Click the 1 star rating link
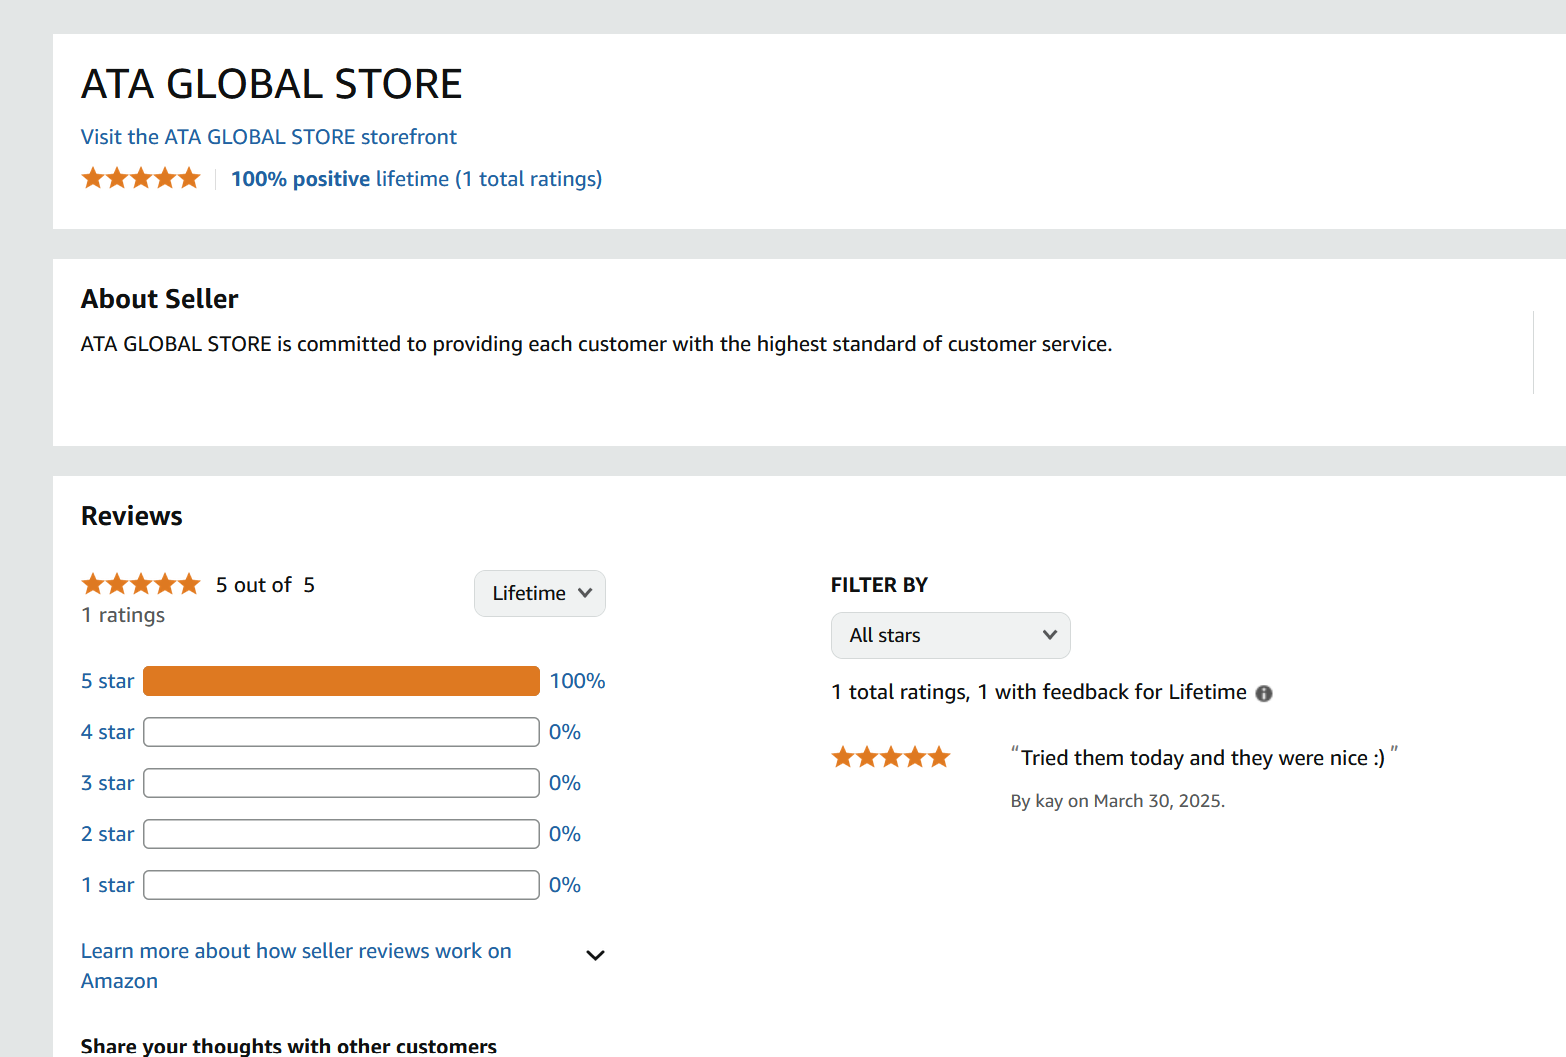 pos(107,885)
